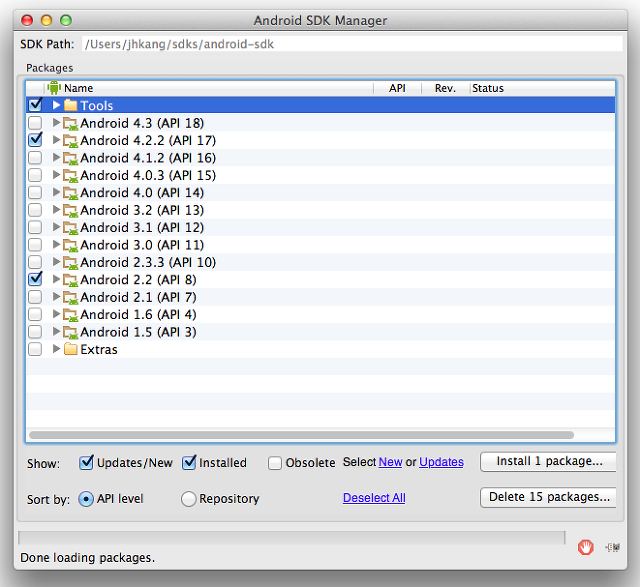Open the SDK Manager log icon
The image size is (640, 587).
(613, 547)
